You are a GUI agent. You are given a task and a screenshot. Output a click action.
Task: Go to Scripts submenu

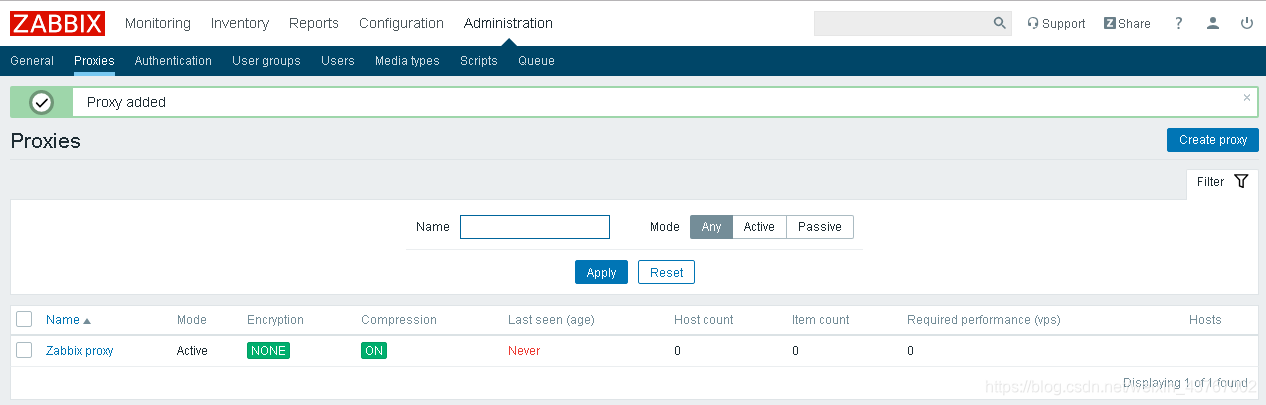click(479, 61)
